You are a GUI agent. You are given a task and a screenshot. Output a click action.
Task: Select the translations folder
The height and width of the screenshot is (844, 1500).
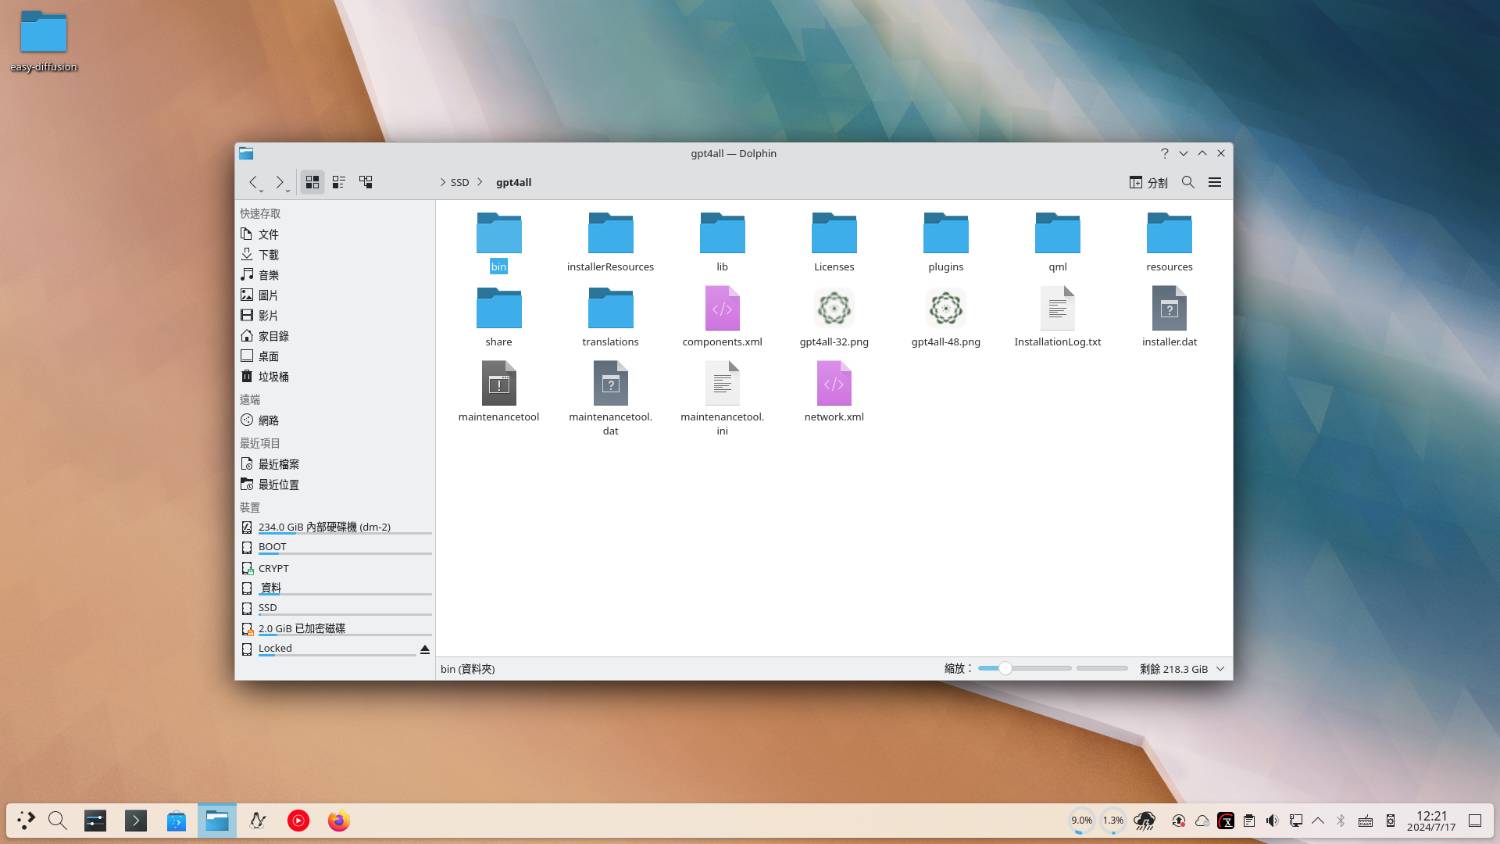tap(611, 316)
